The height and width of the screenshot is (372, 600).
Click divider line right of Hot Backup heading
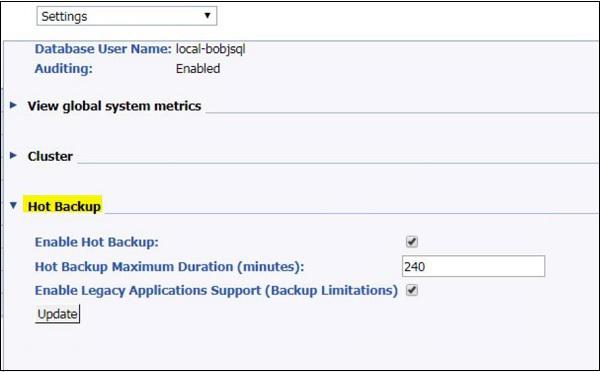point(351,213)
